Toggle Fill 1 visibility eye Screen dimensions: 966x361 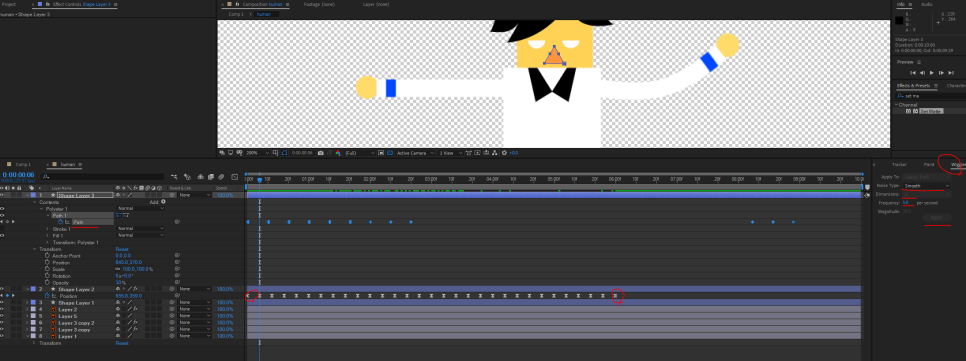click(x=2, y=235)
